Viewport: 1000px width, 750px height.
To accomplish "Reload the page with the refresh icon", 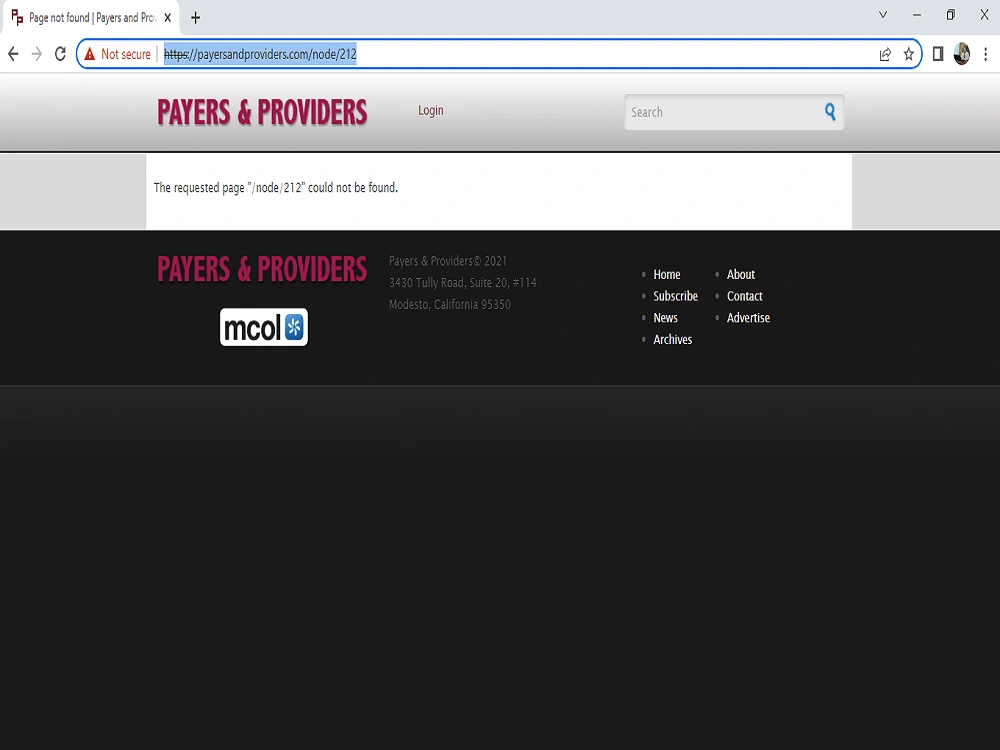I will click(x=61, y=54).
